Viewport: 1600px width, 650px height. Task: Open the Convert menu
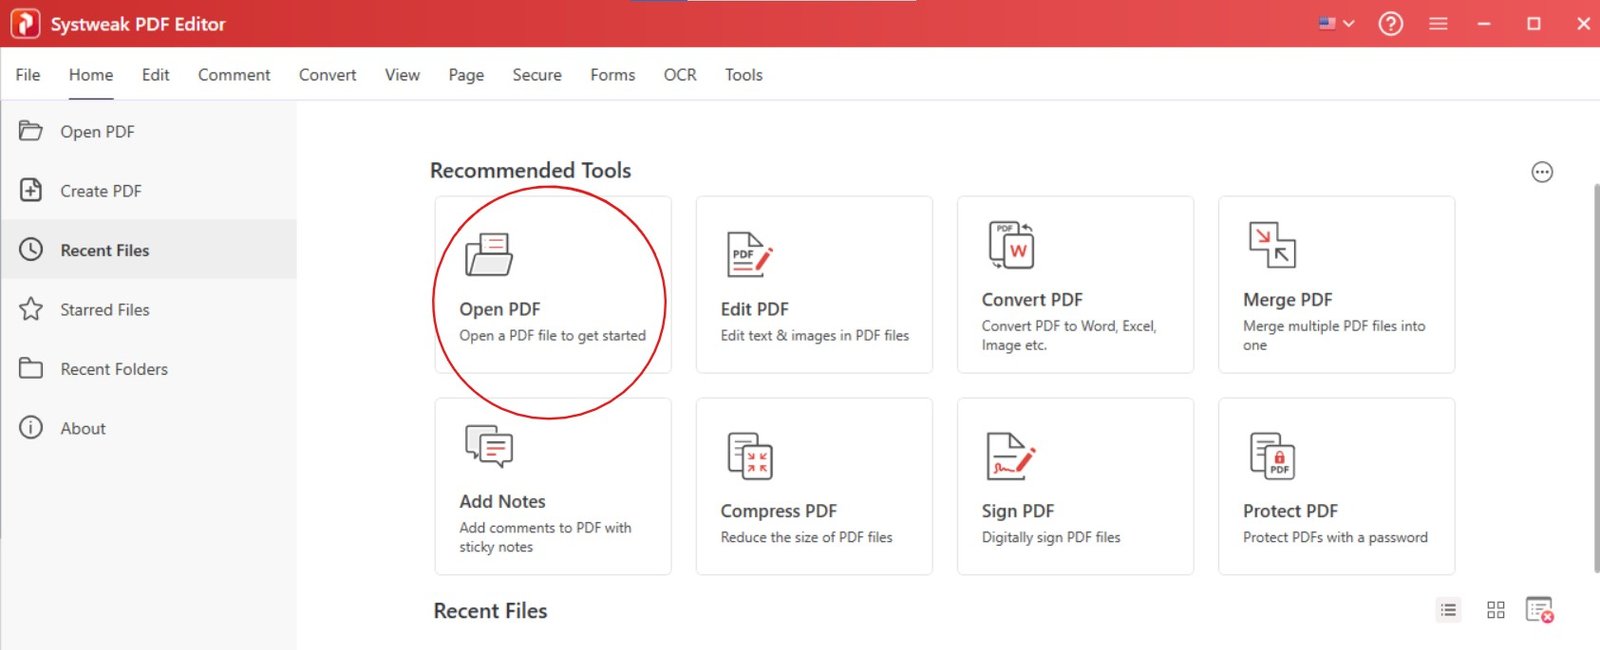click(x=327, y=74)
